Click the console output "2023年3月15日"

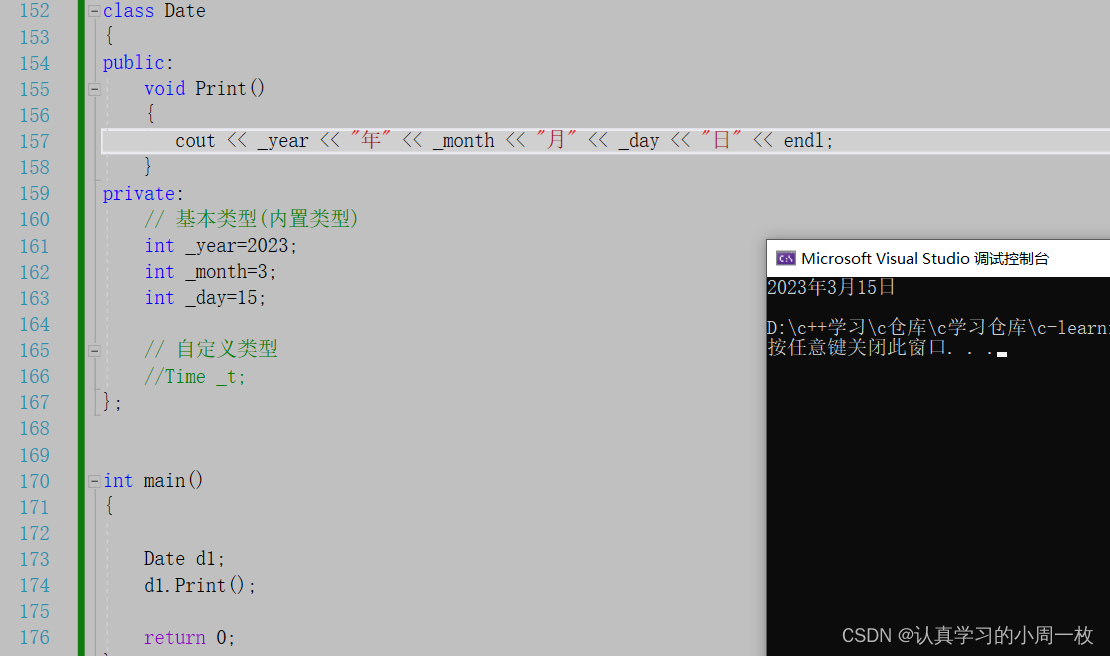[831, 287]
